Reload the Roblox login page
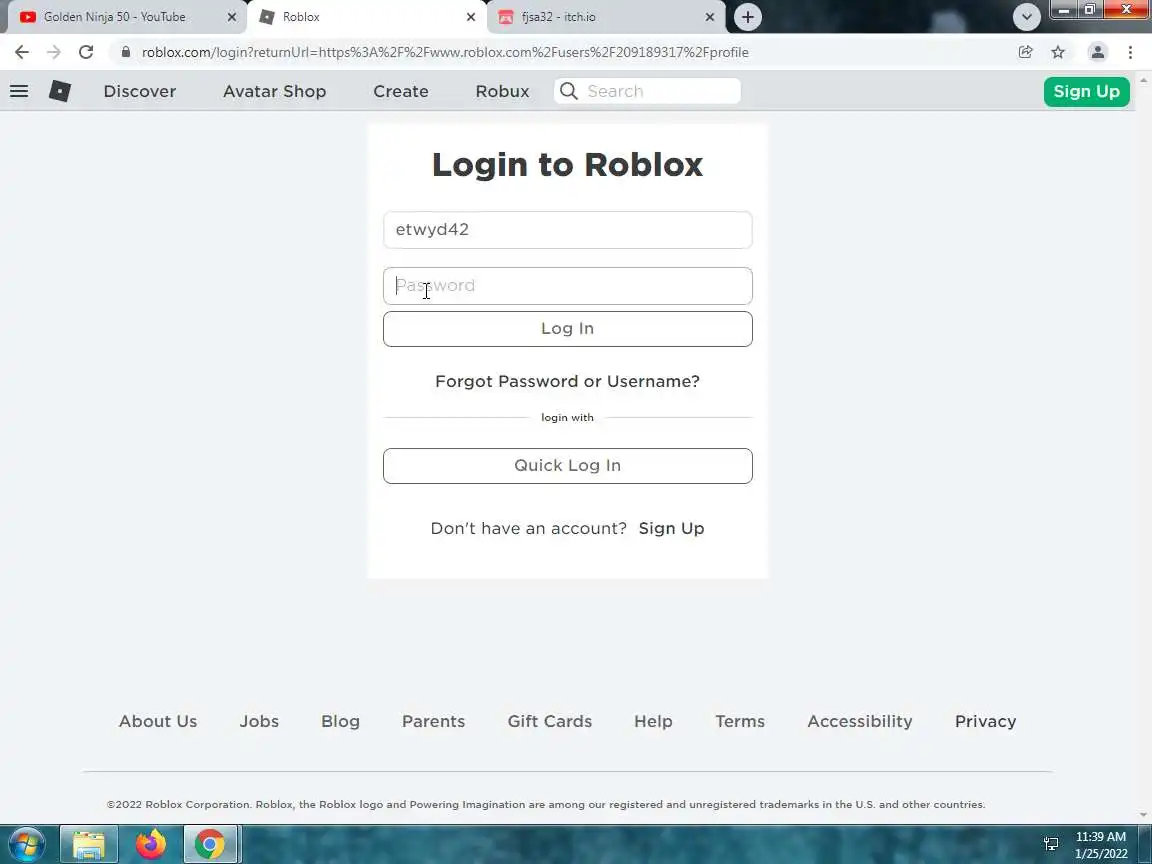Image resolution: width=1152 pixels, height=864 pixels. click(x=86, y=52)
